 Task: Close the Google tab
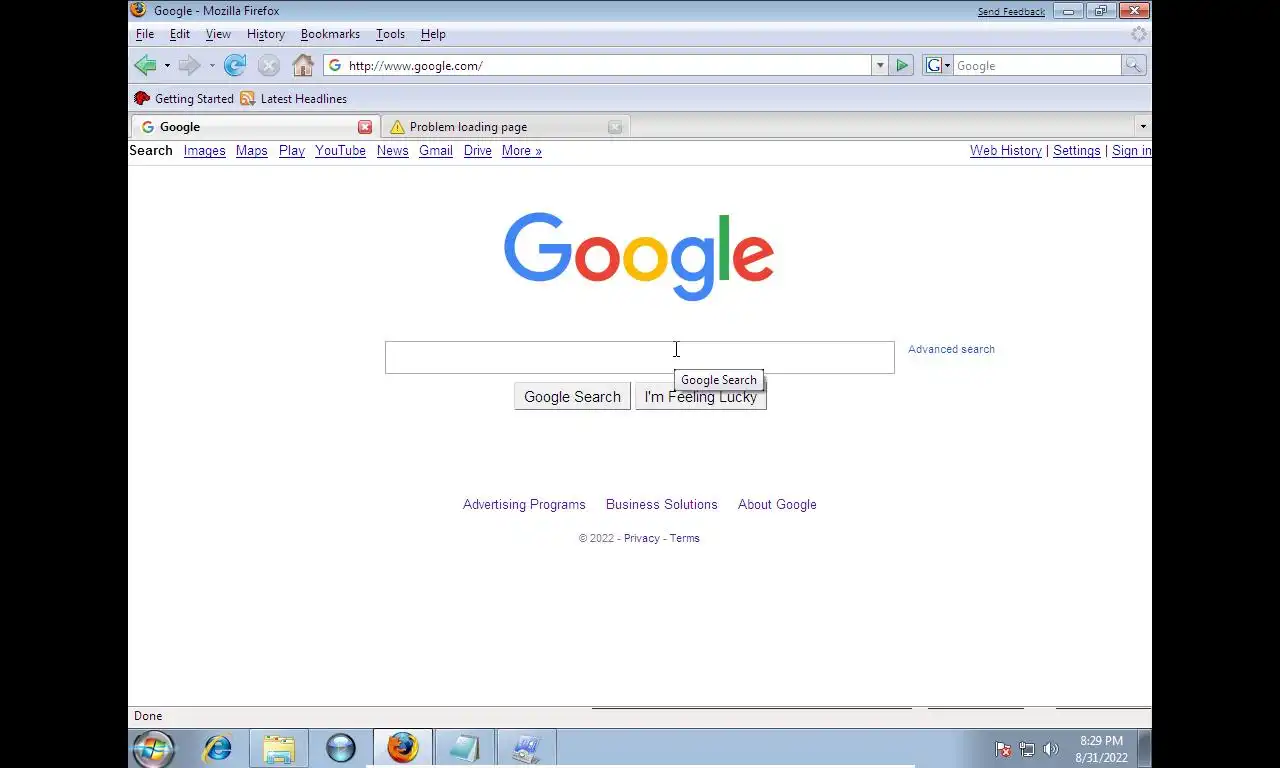(x=365, y=127)
